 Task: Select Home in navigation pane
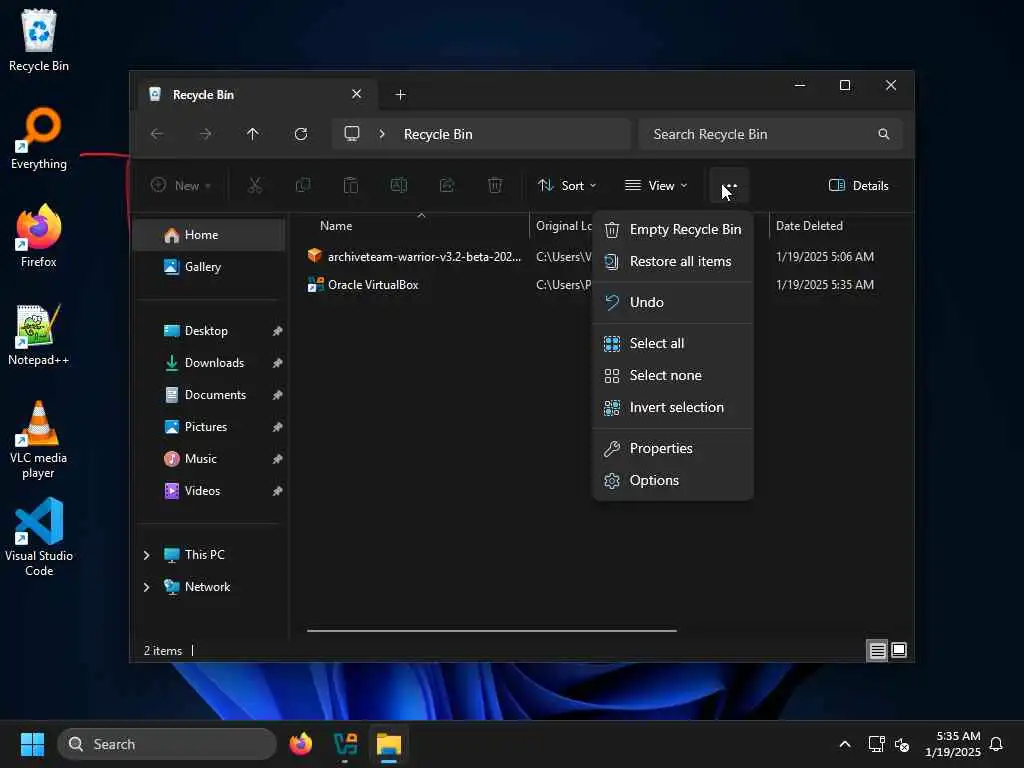point(209,234)
